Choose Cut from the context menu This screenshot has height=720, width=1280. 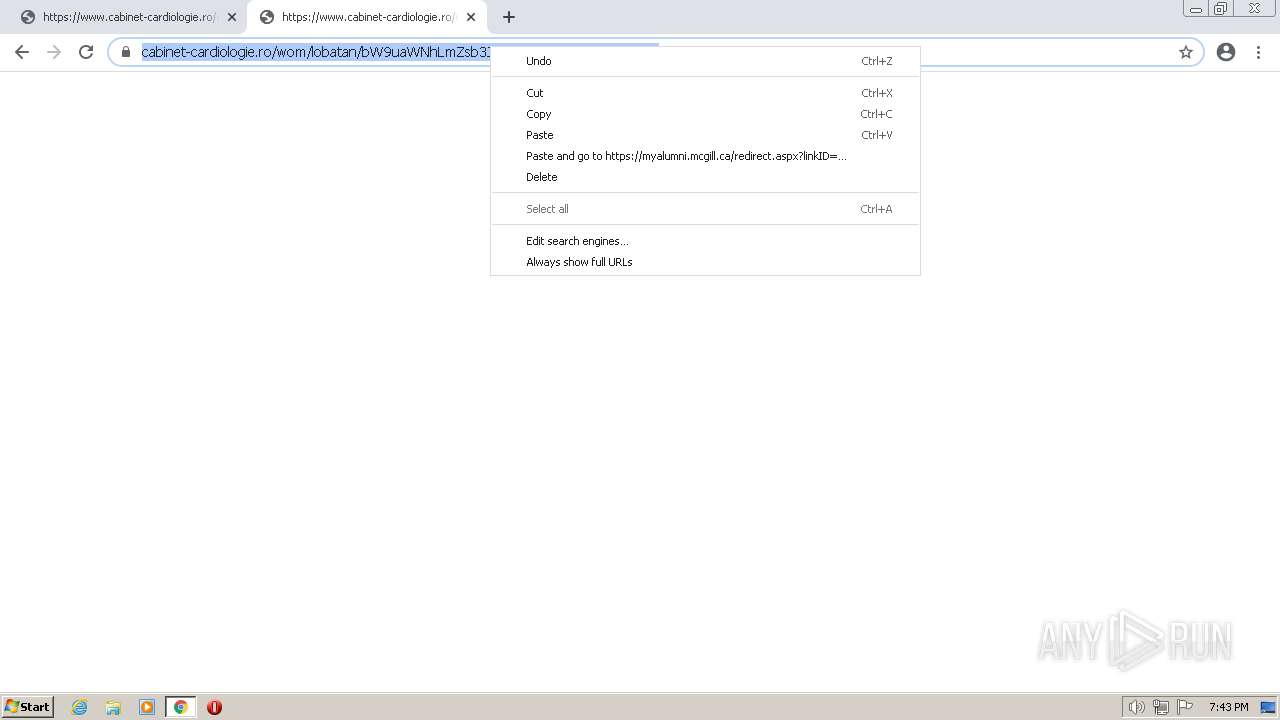point(705,93)
